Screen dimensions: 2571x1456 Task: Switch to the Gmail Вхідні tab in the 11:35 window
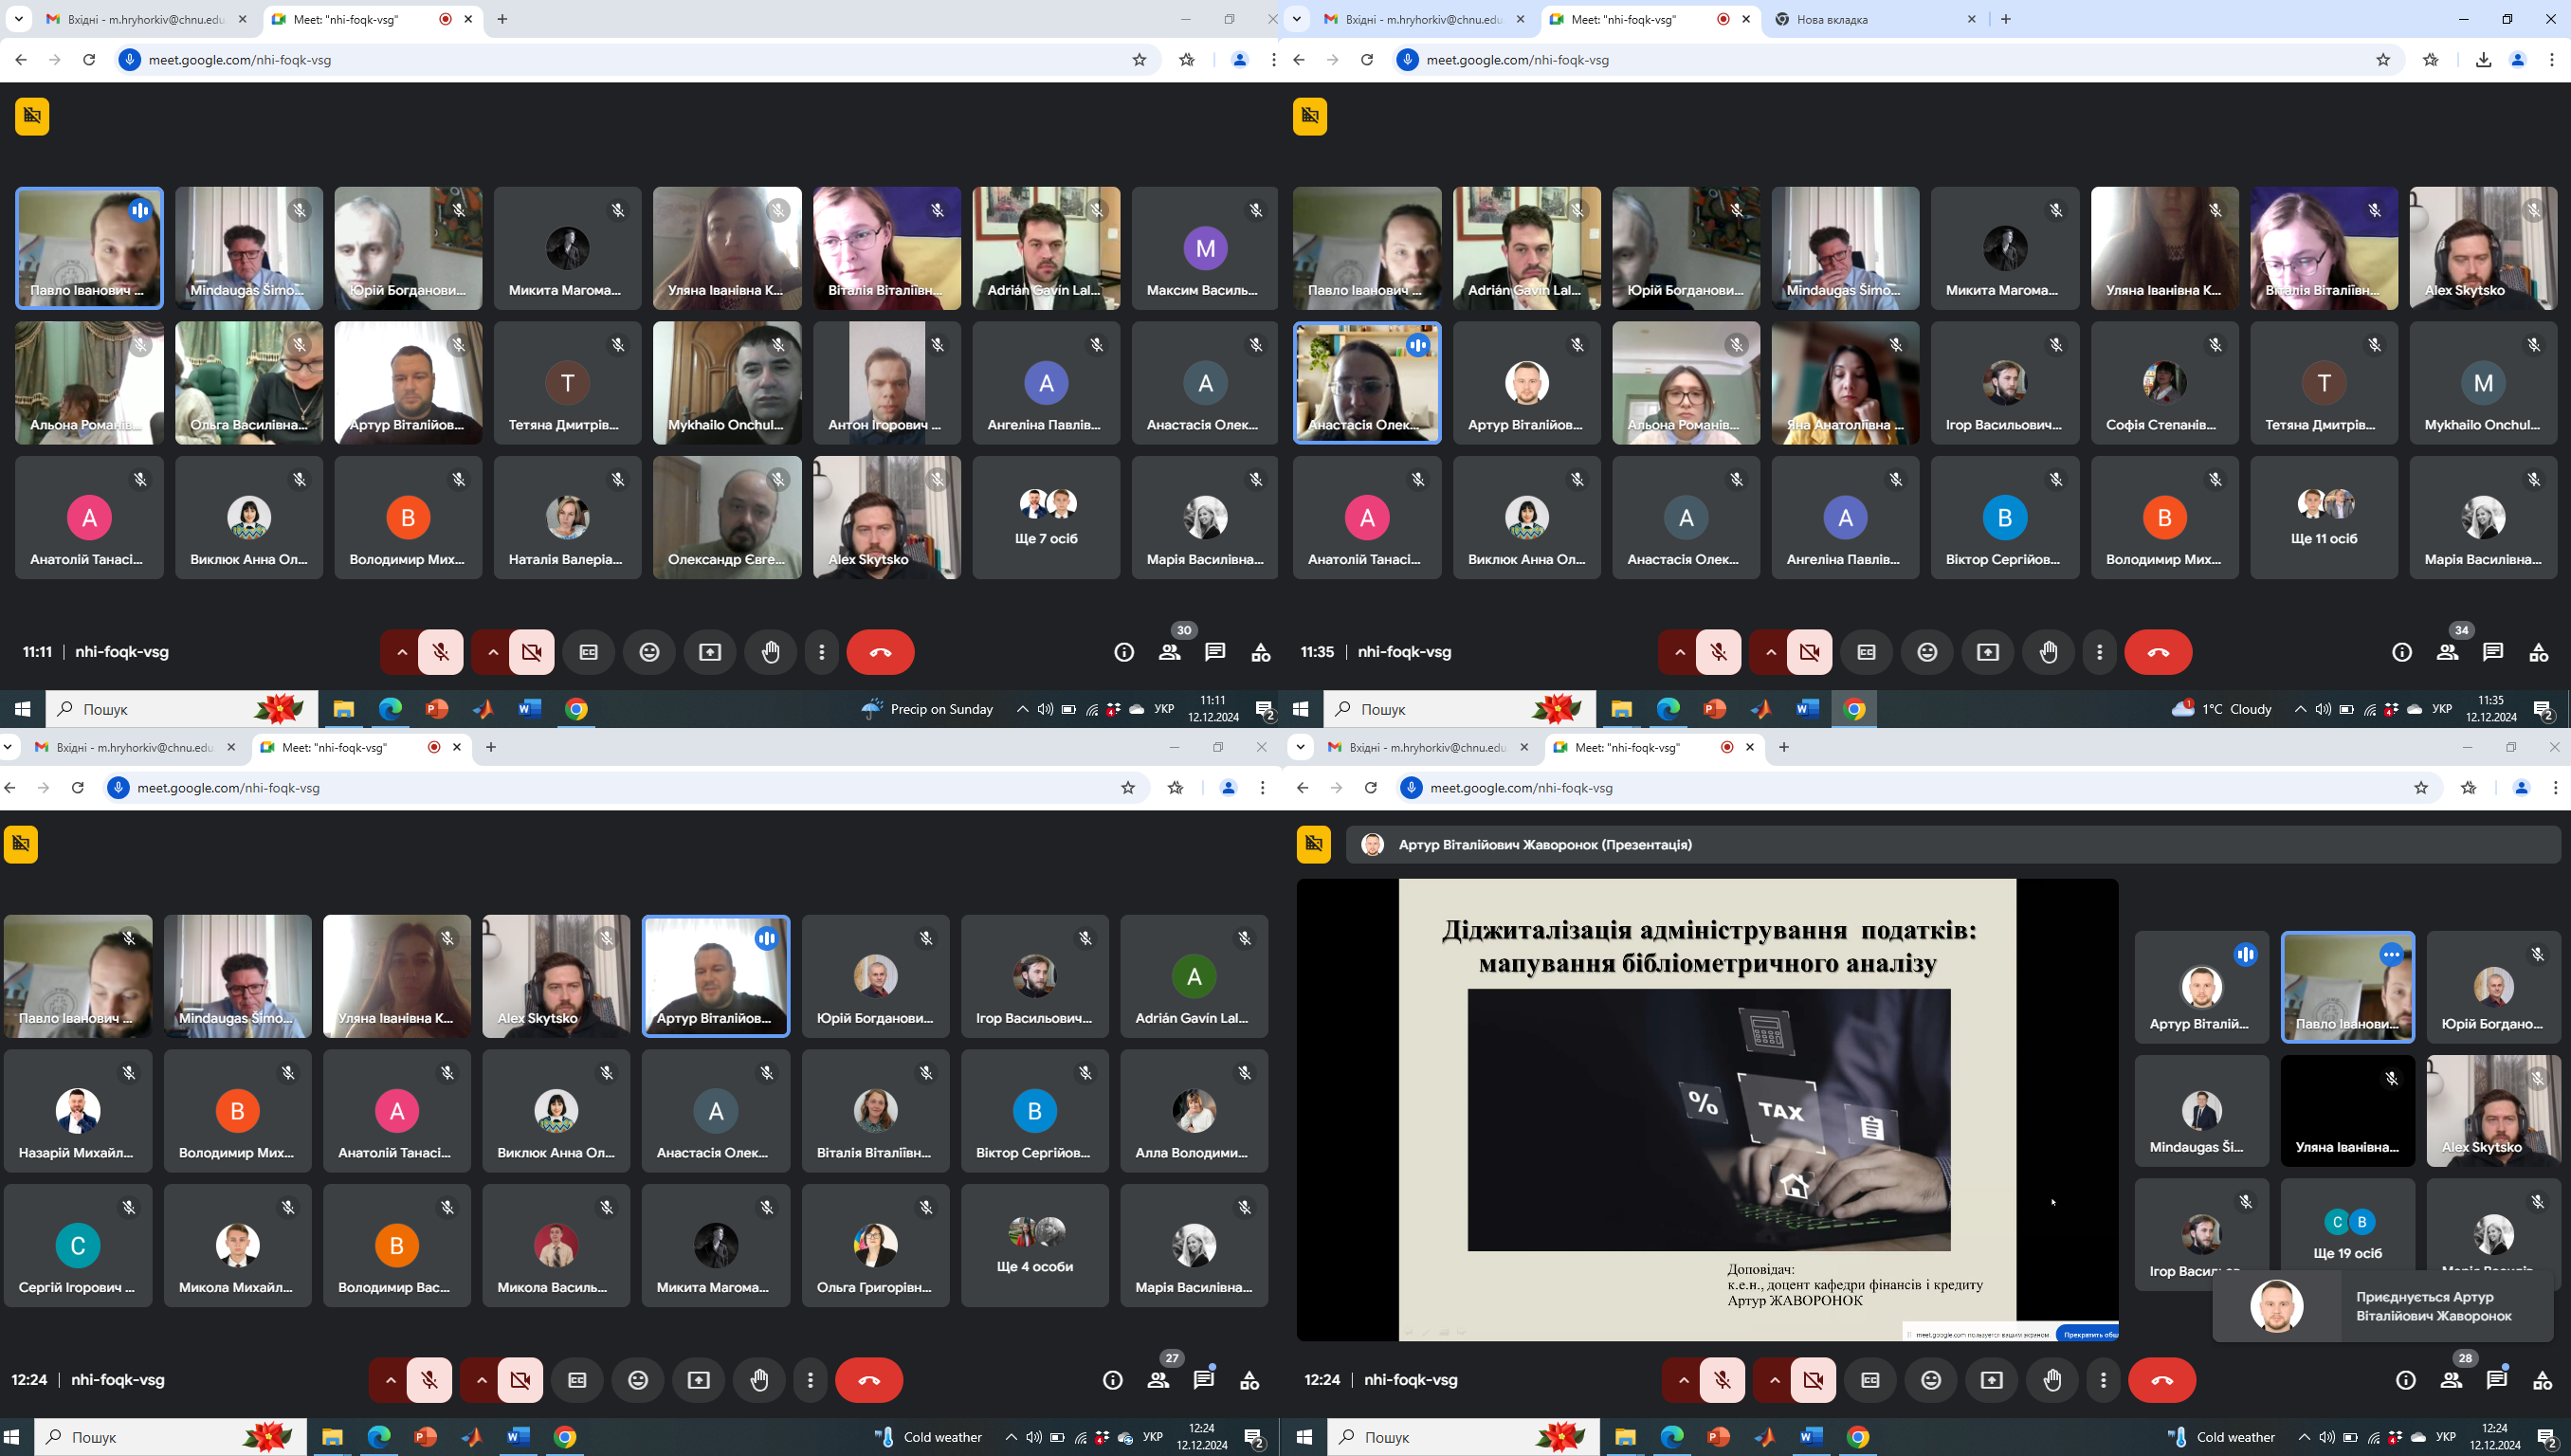[1425, 19]
